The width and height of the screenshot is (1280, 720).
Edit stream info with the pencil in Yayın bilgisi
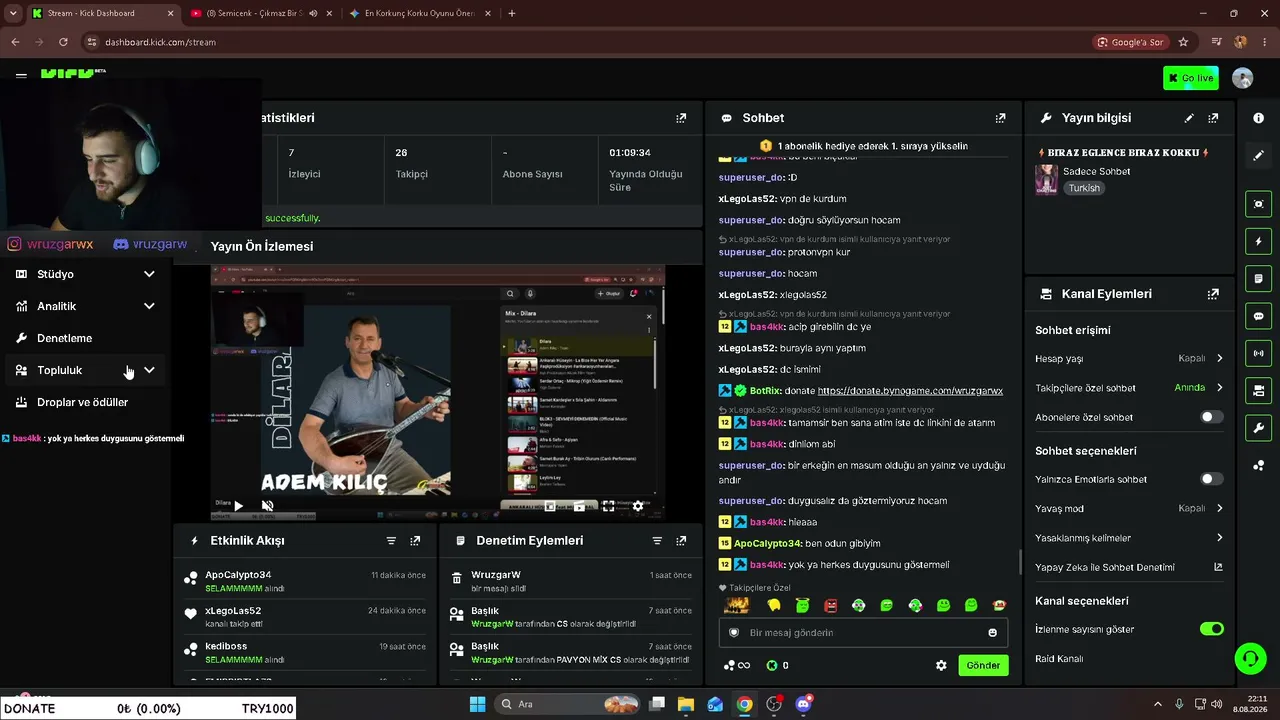[1189, 118]
